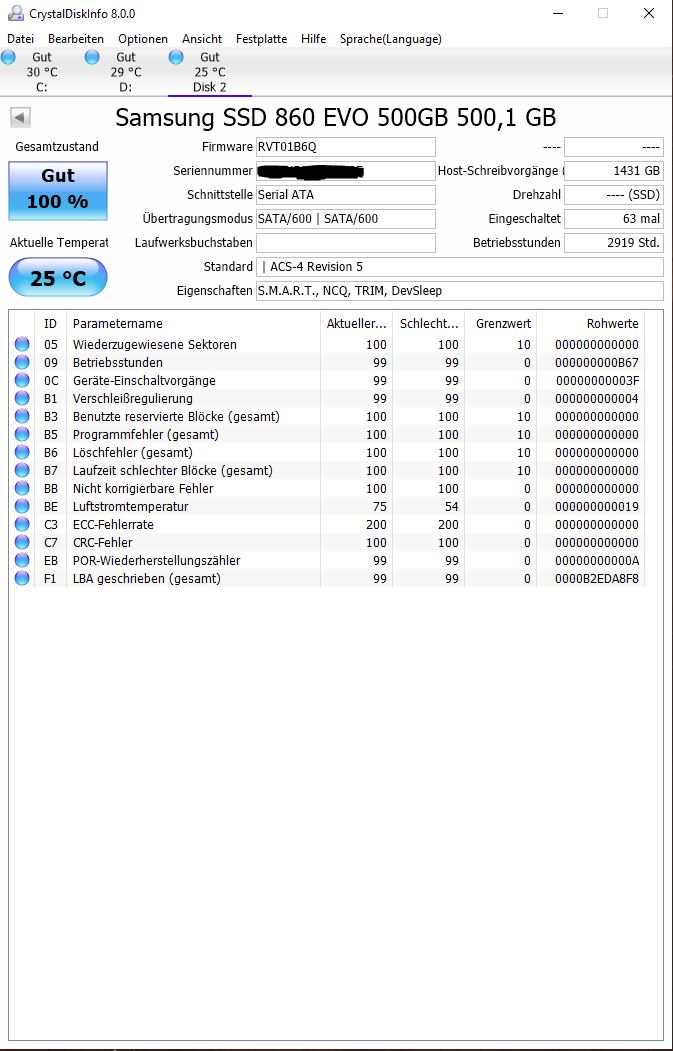Click the Gesamtzustand label
This screenshot has width=673, height=1051.
click(57, 147)
